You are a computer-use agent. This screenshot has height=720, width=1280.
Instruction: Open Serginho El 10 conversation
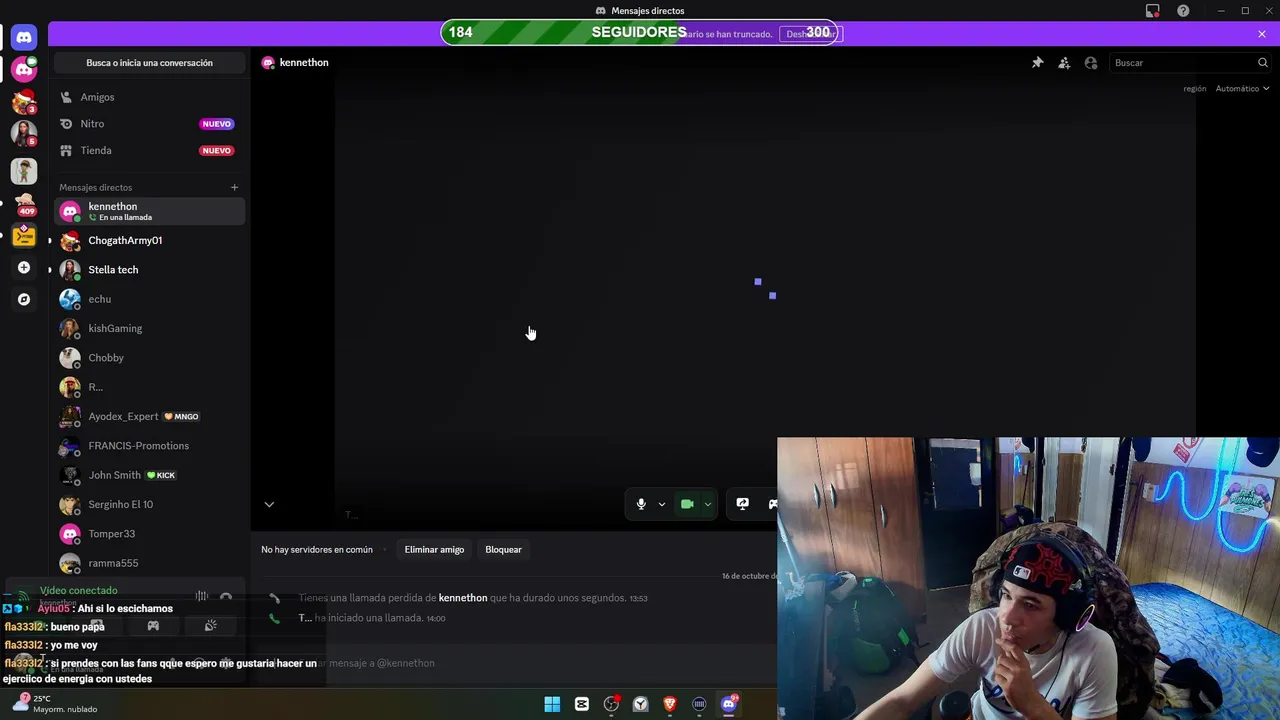tap(149, 504)
